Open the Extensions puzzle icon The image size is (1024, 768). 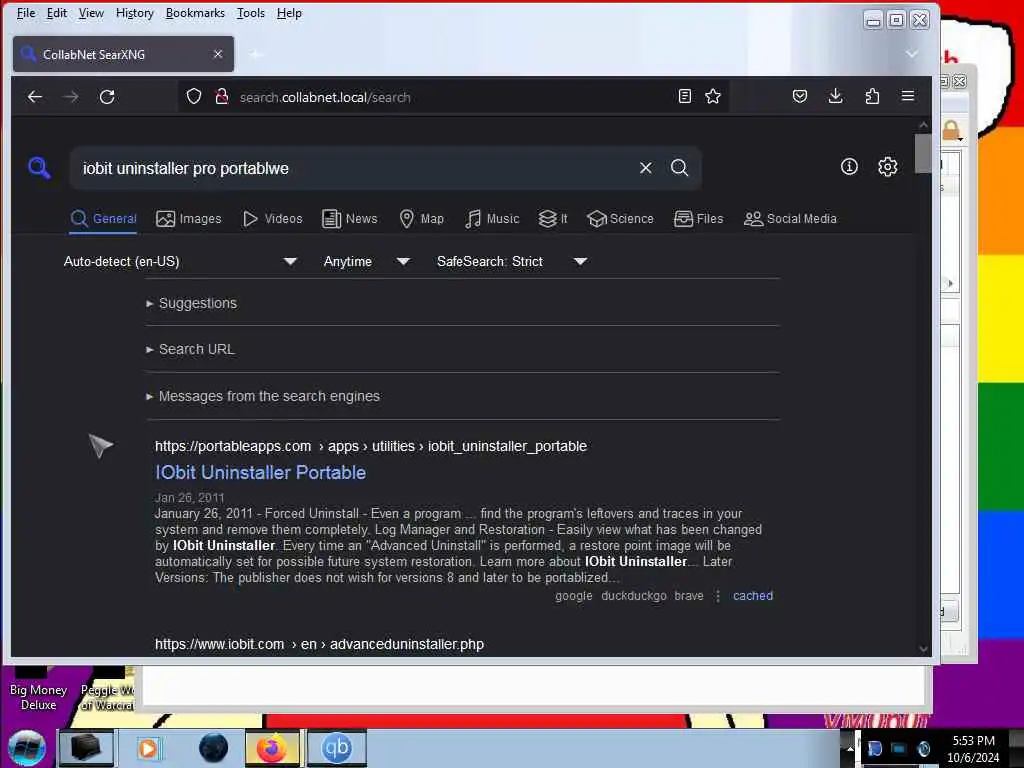pyautogui.click(x=872, y=97)
